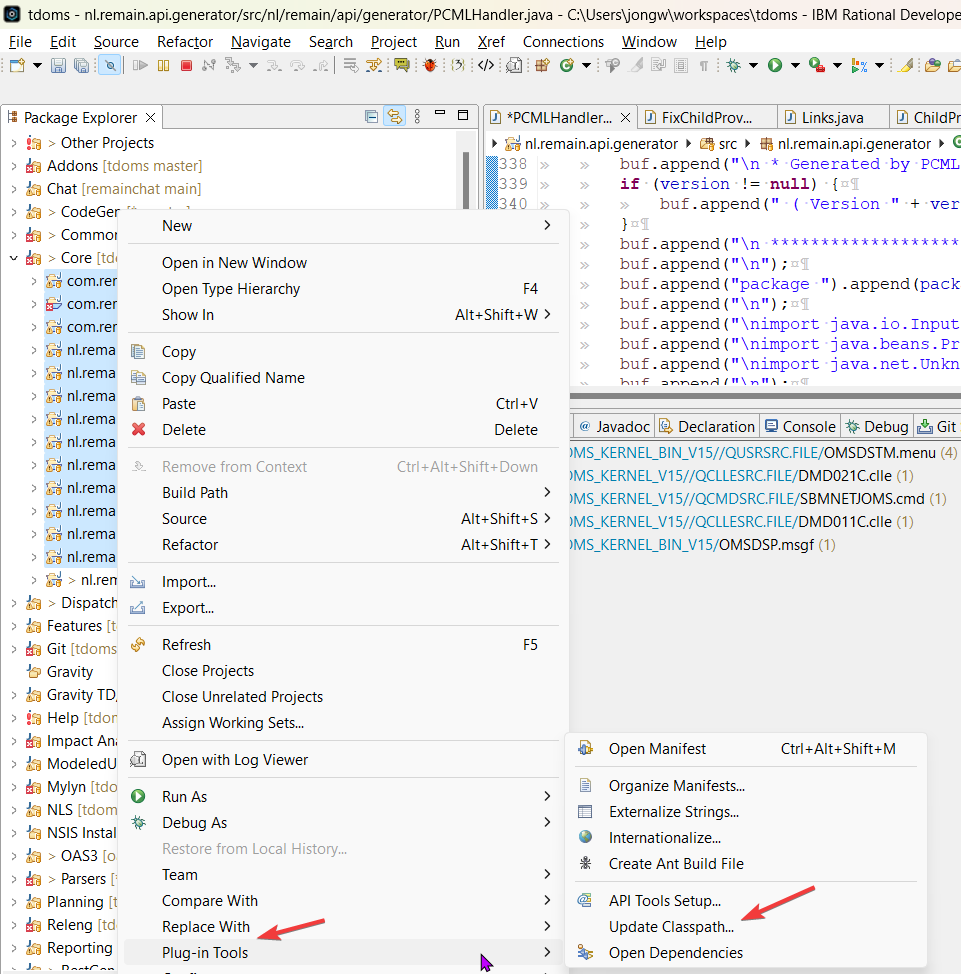Expand the Addons project tree node
961x974 pixels.
coord(13,166)
